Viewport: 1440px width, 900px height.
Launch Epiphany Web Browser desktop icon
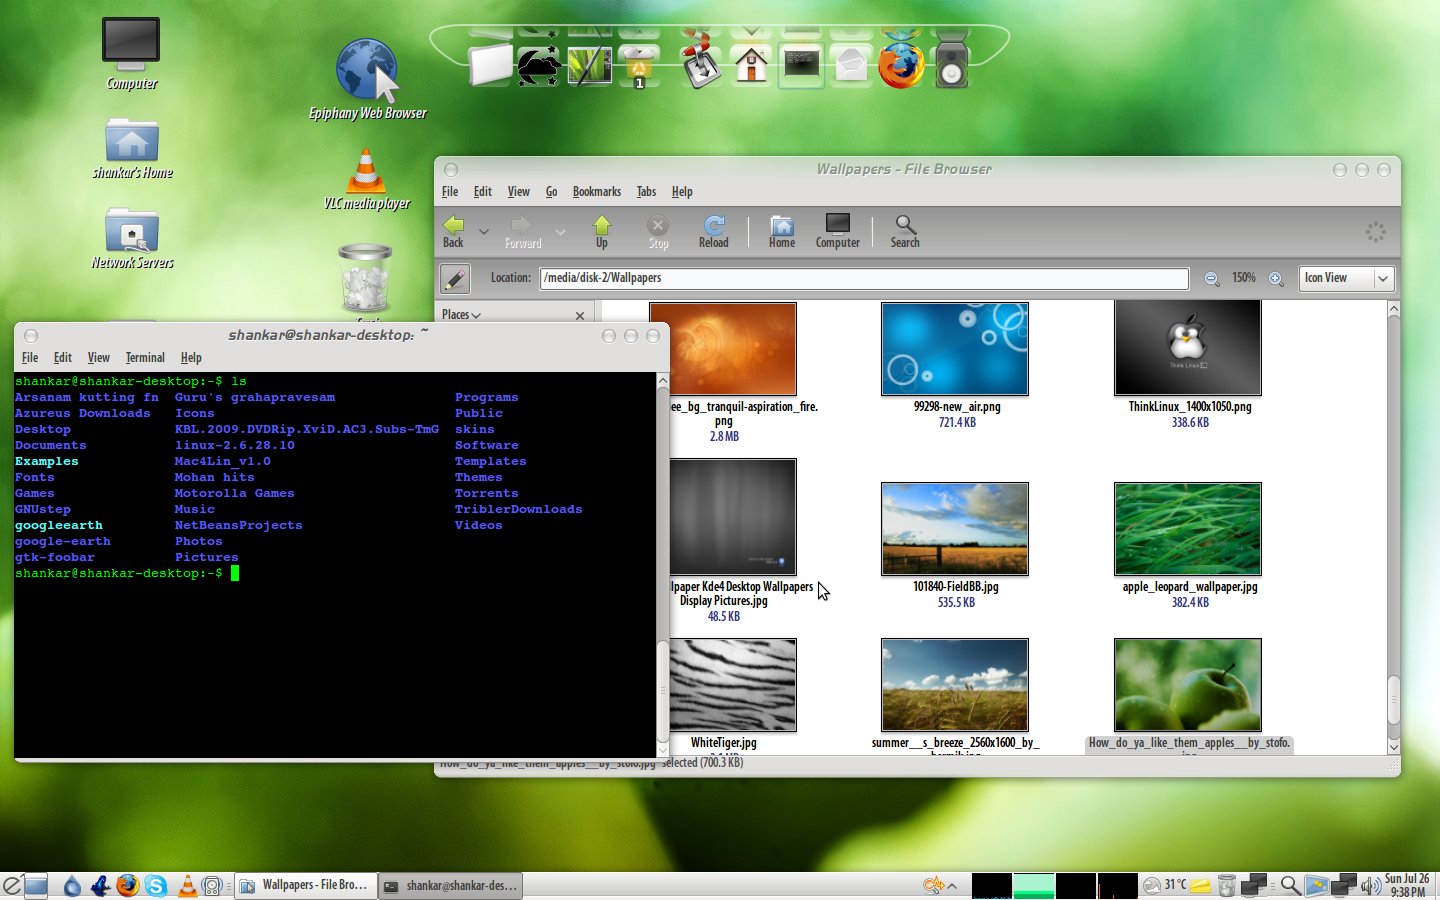[x=367, y=79]
